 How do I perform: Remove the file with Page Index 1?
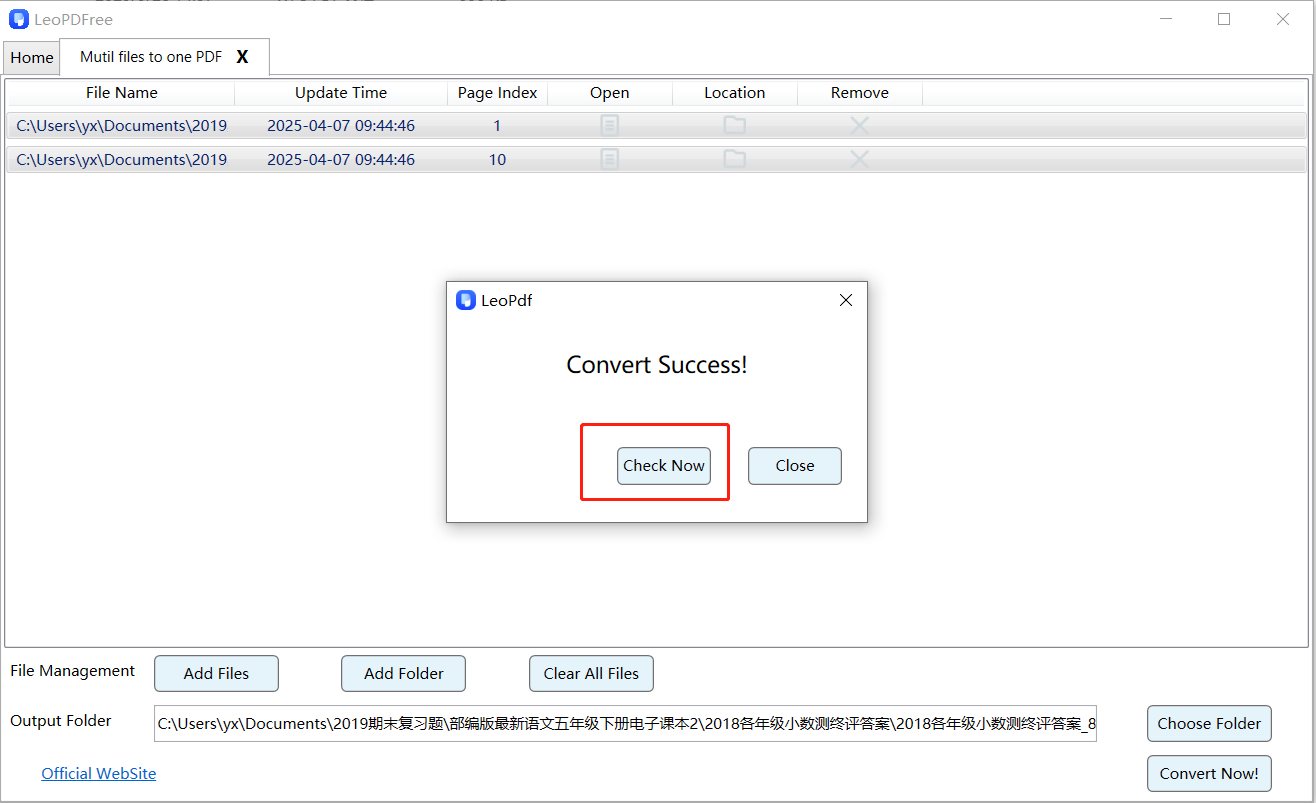tap(860, 126)
